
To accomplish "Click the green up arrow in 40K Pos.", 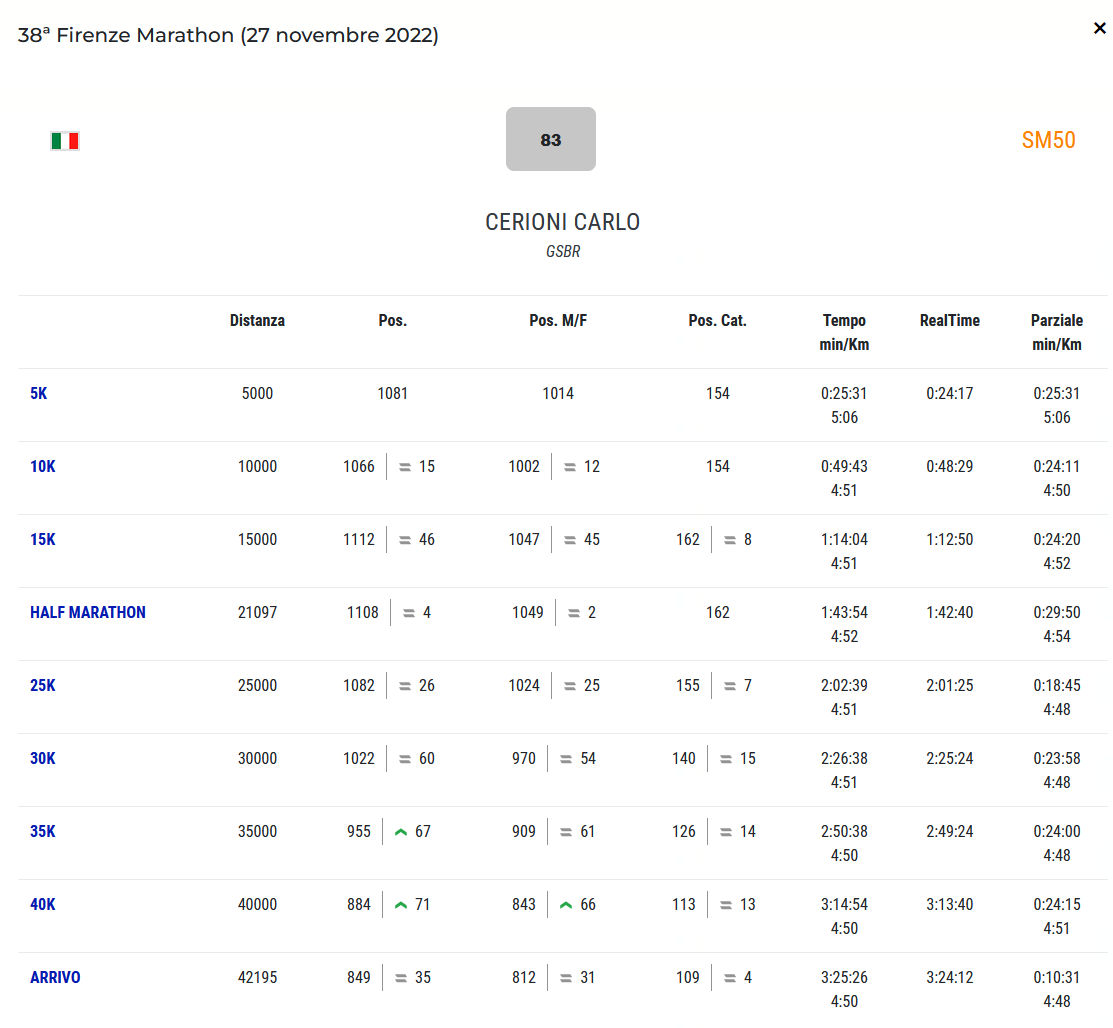I will click(x=401, y=905).
